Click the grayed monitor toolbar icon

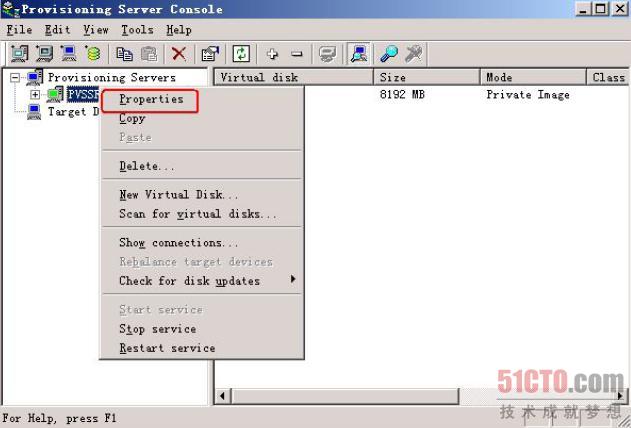click(328, 54)
